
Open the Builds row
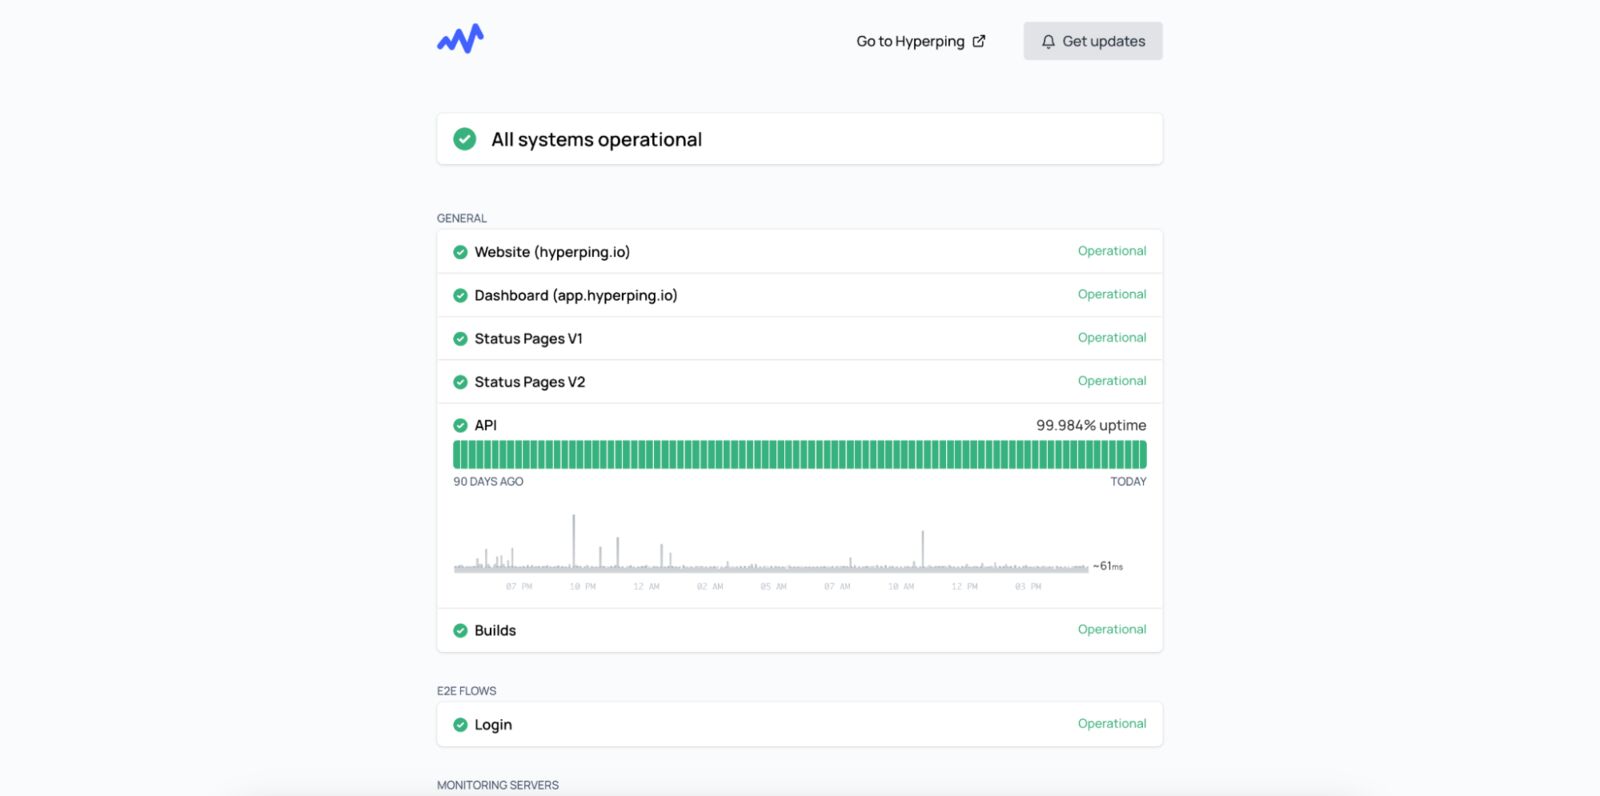point(800,630)
